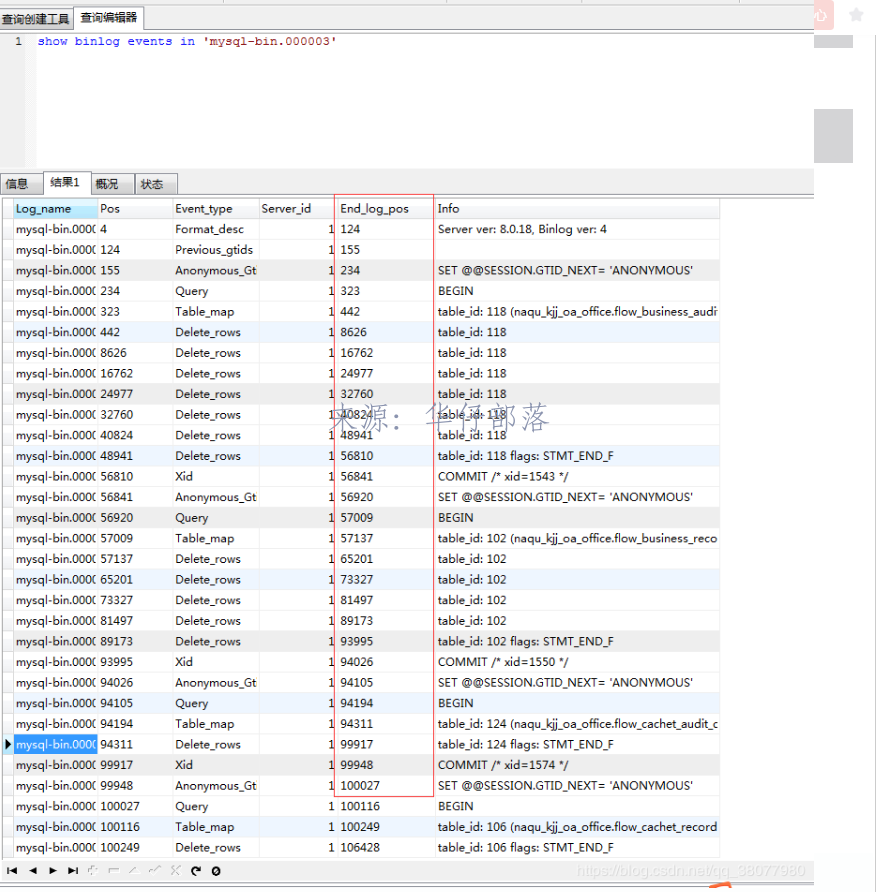Select the End_log_pos cell 106428

coord(386,848)
